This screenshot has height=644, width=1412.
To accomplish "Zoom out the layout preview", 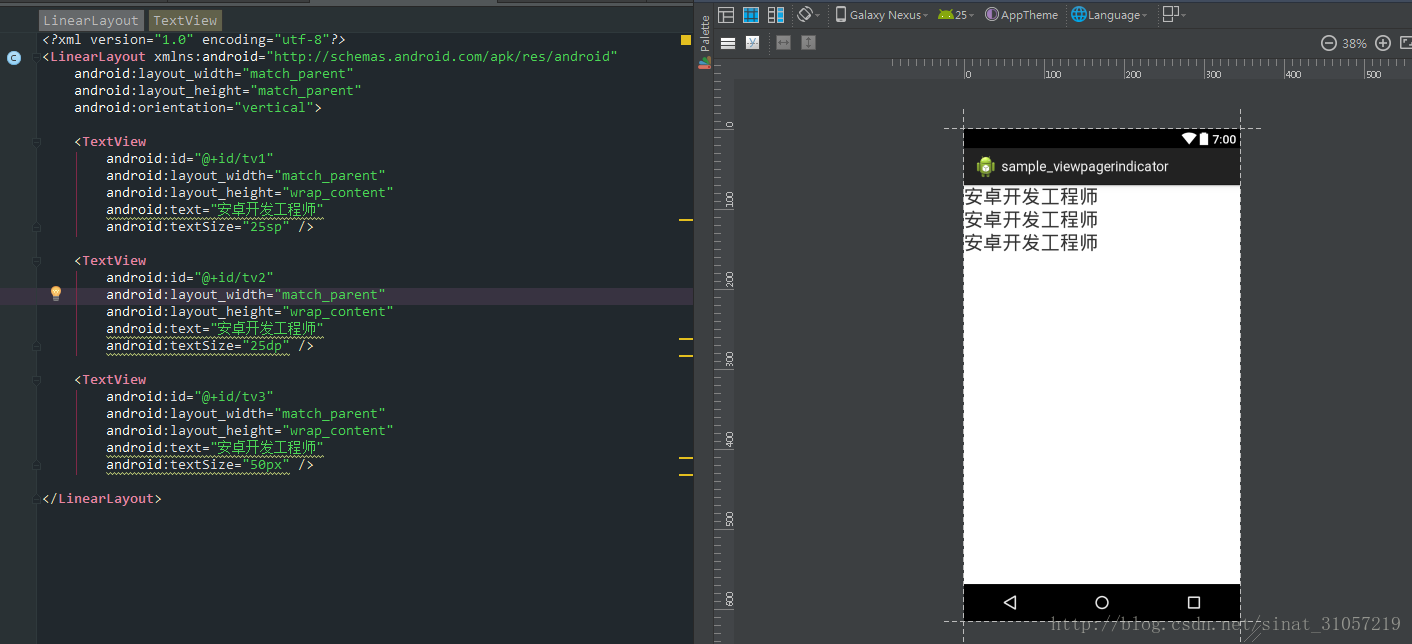I will (x=1329, y=43).
